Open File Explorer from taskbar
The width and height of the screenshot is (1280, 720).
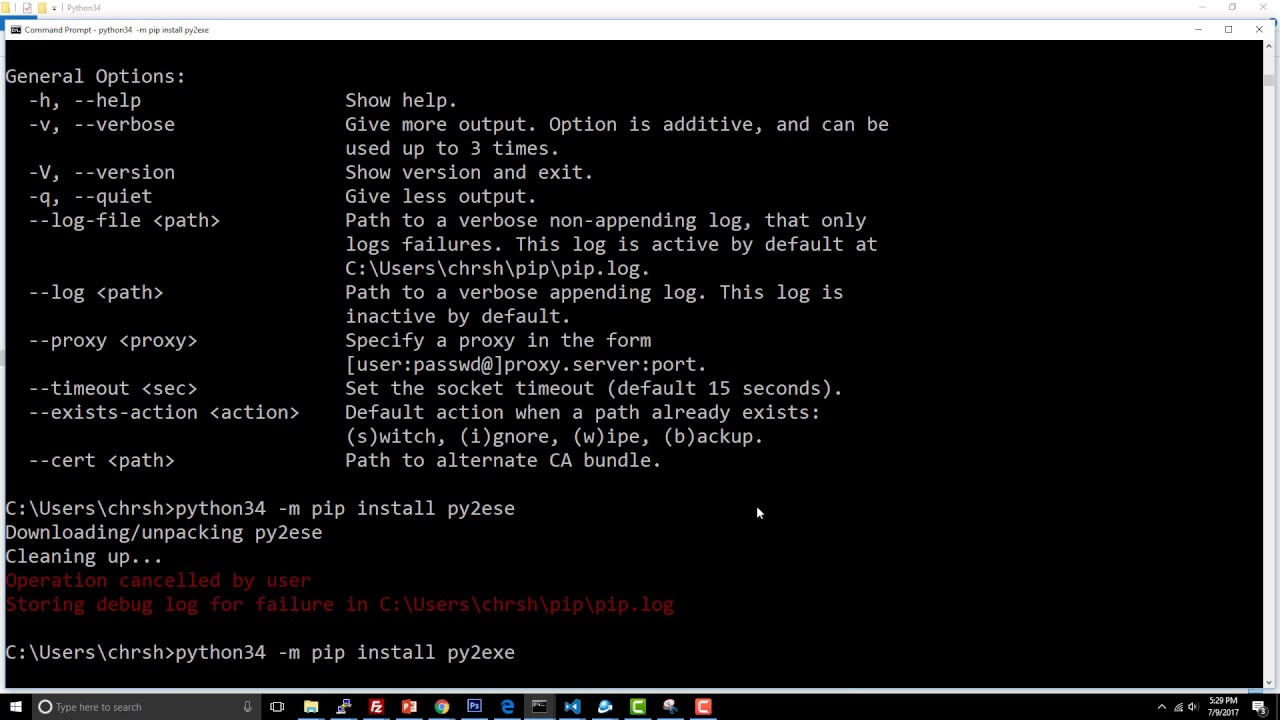[311, 707]
